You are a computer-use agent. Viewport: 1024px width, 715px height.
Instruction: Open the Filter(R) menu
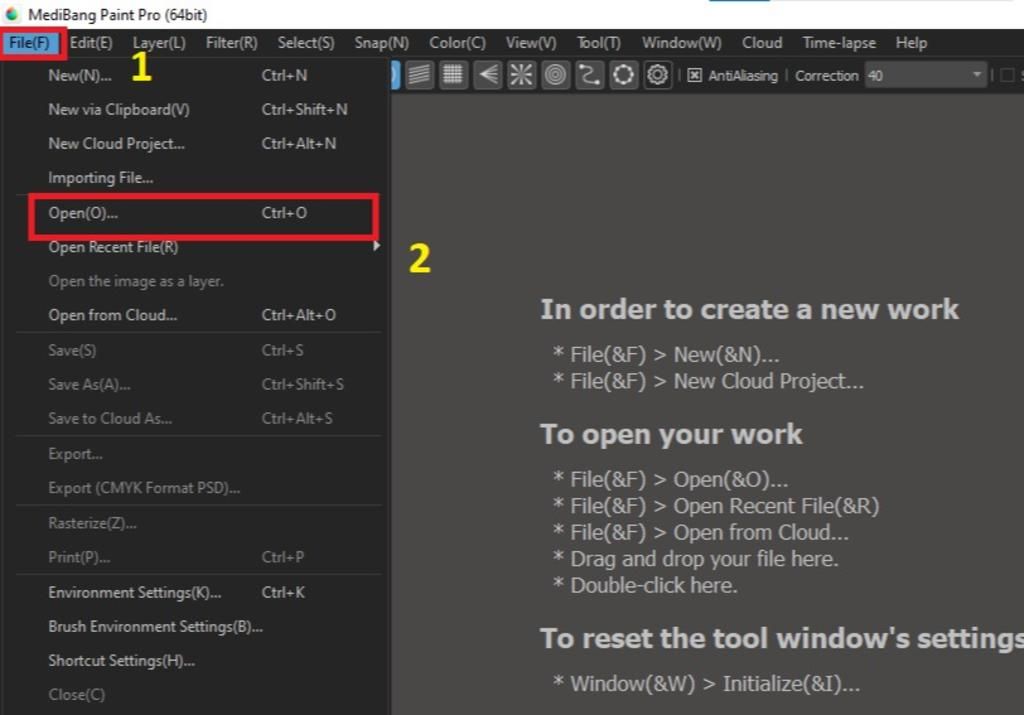231,43
